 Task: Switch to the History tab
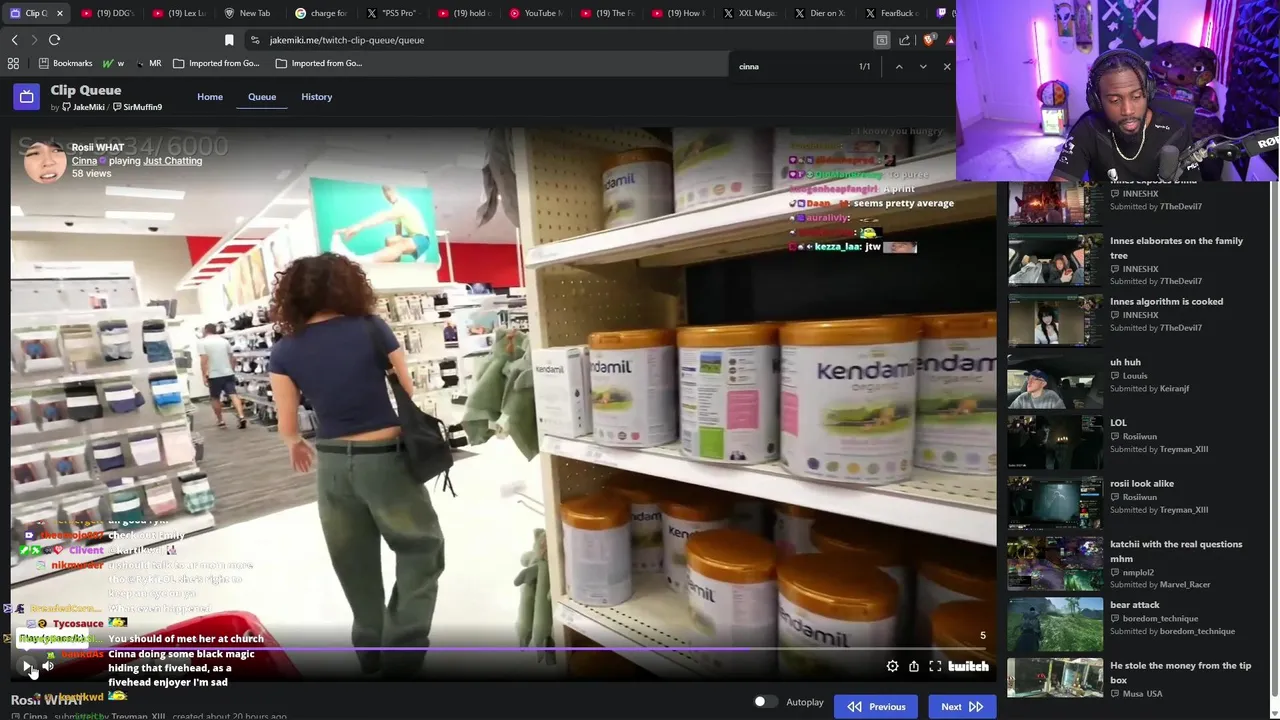click(x=316, y=97)
